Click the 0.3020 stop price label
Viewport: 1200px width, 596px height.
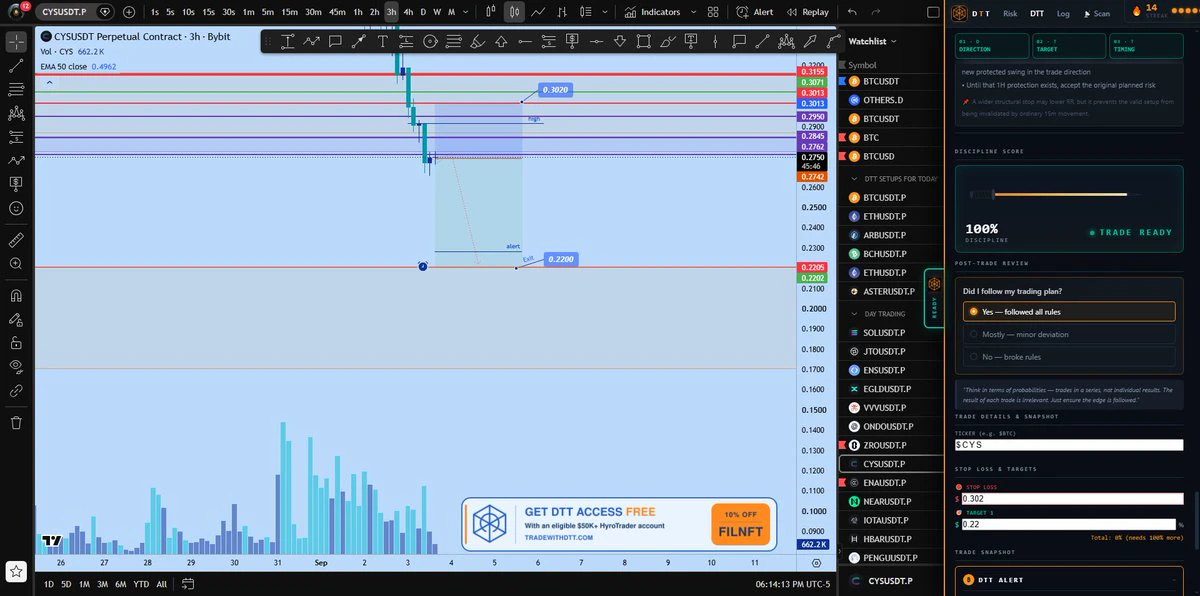coord(555,90)
